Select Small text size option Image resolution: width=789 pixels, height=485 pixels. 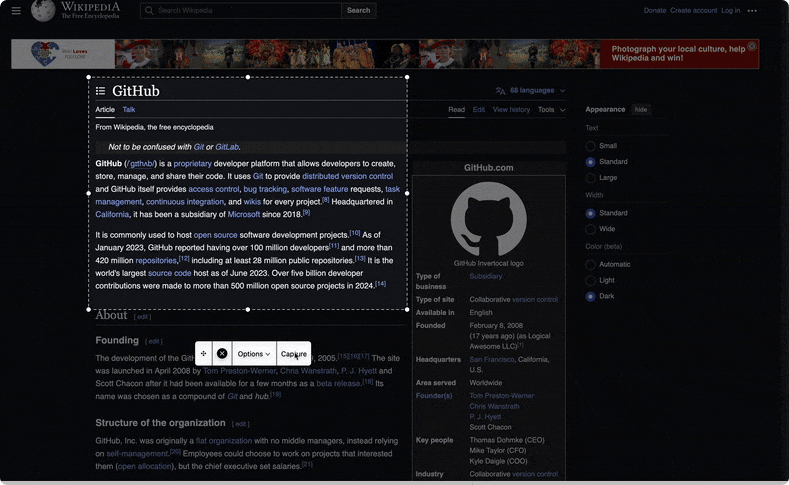(591, 146)
